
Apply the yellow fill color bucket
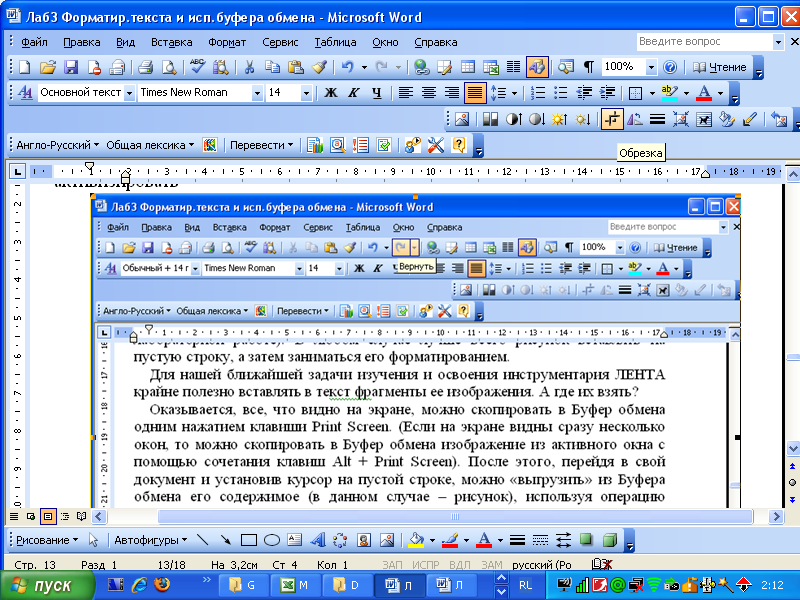[x=417, y=540]
